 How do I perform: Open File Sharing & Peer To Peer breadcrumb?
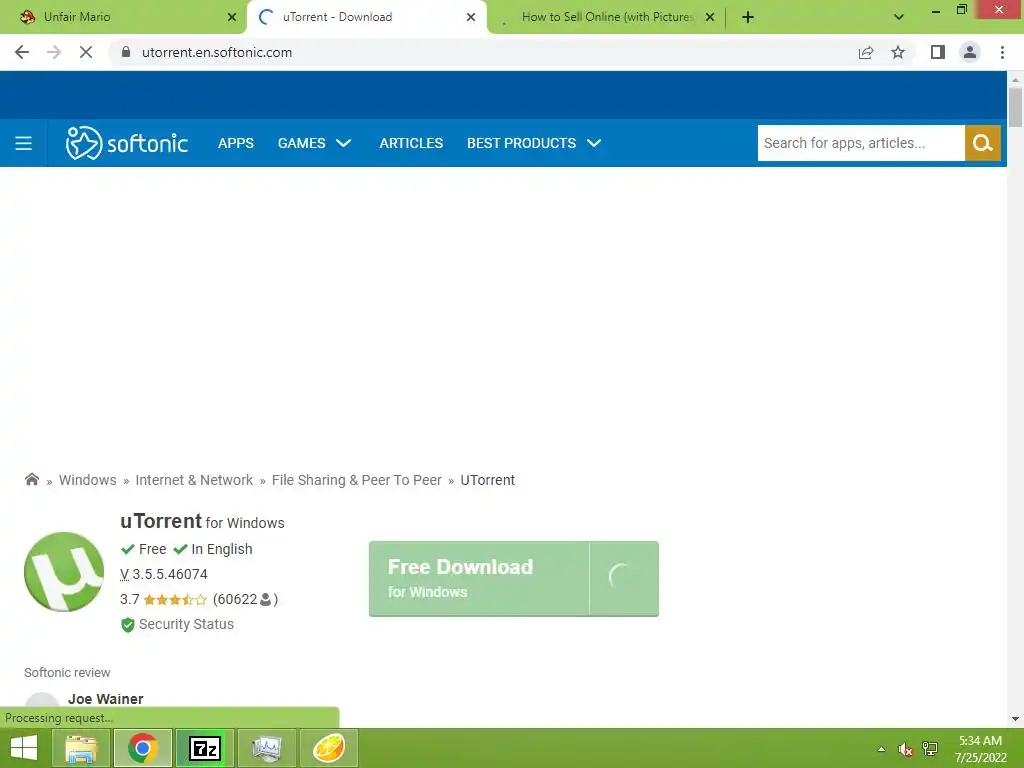tap(357, 480)
